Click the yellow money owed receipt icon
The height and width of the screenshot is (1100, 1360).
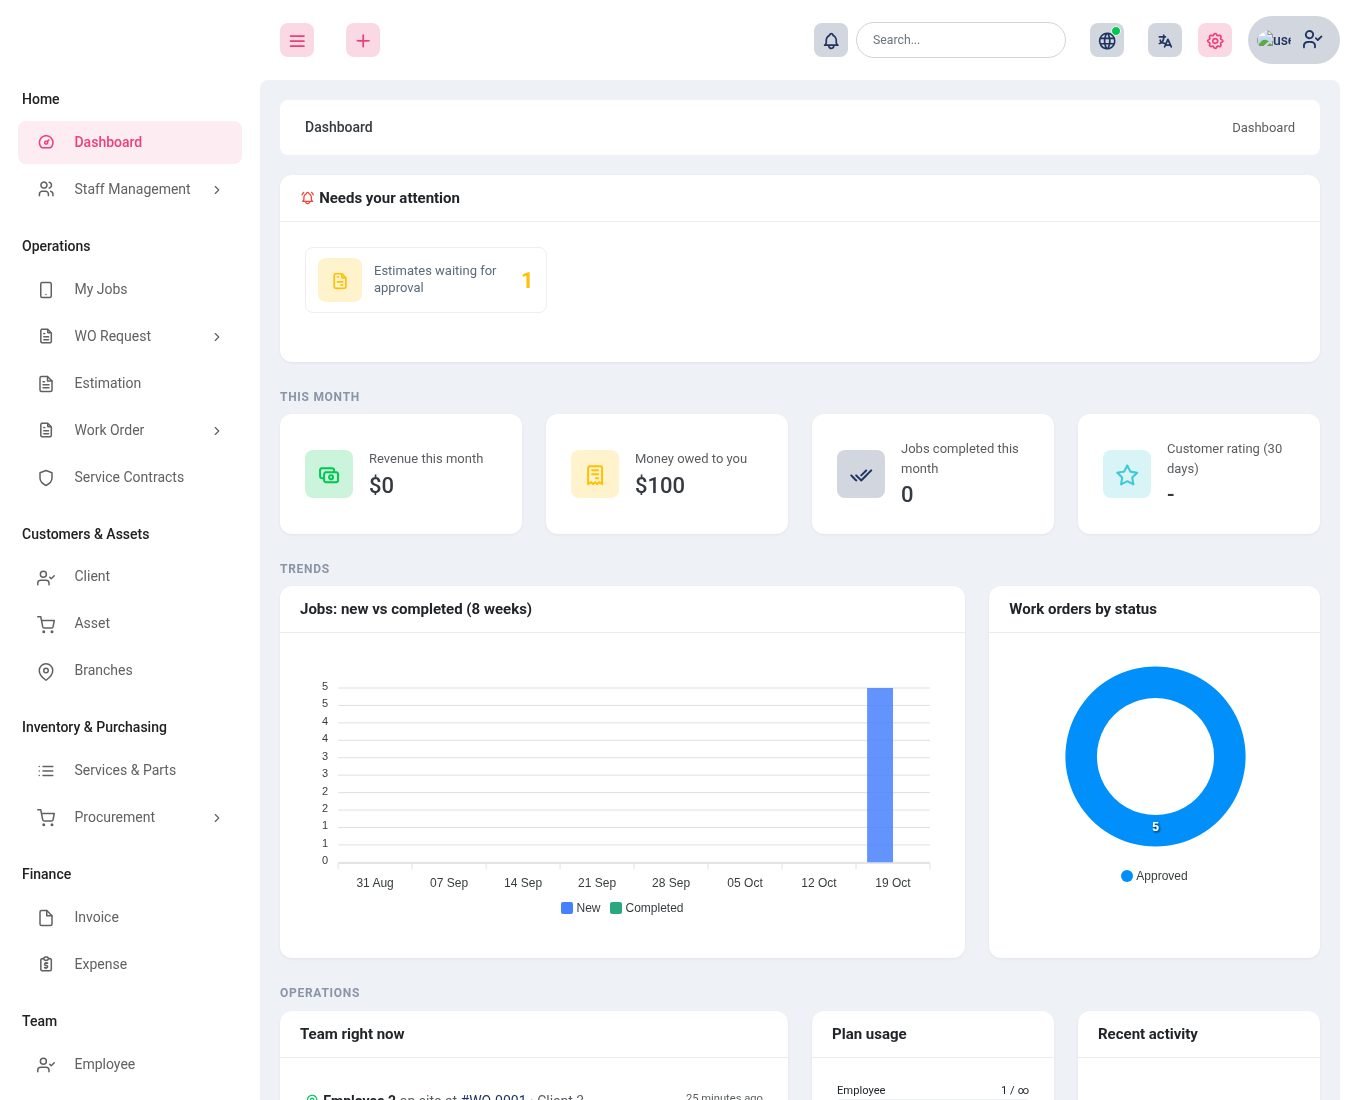595,474
